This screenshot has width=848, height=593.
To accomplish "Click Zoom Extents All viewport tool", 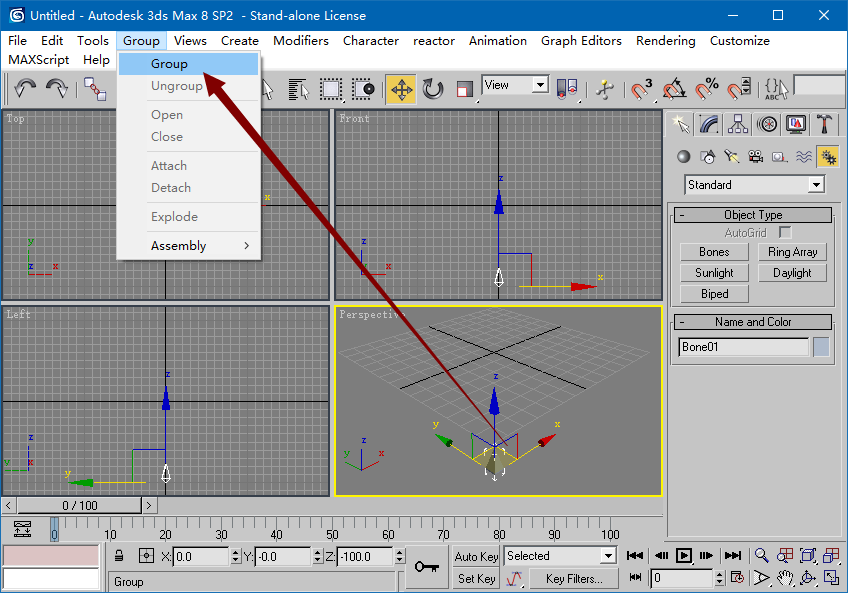I will tap(831, 556).
